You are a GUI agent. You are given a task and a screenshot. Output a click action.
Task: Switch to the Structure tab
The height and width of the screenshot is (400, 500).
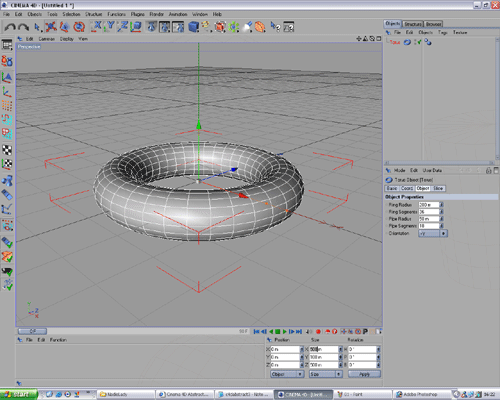coord(413,24)
